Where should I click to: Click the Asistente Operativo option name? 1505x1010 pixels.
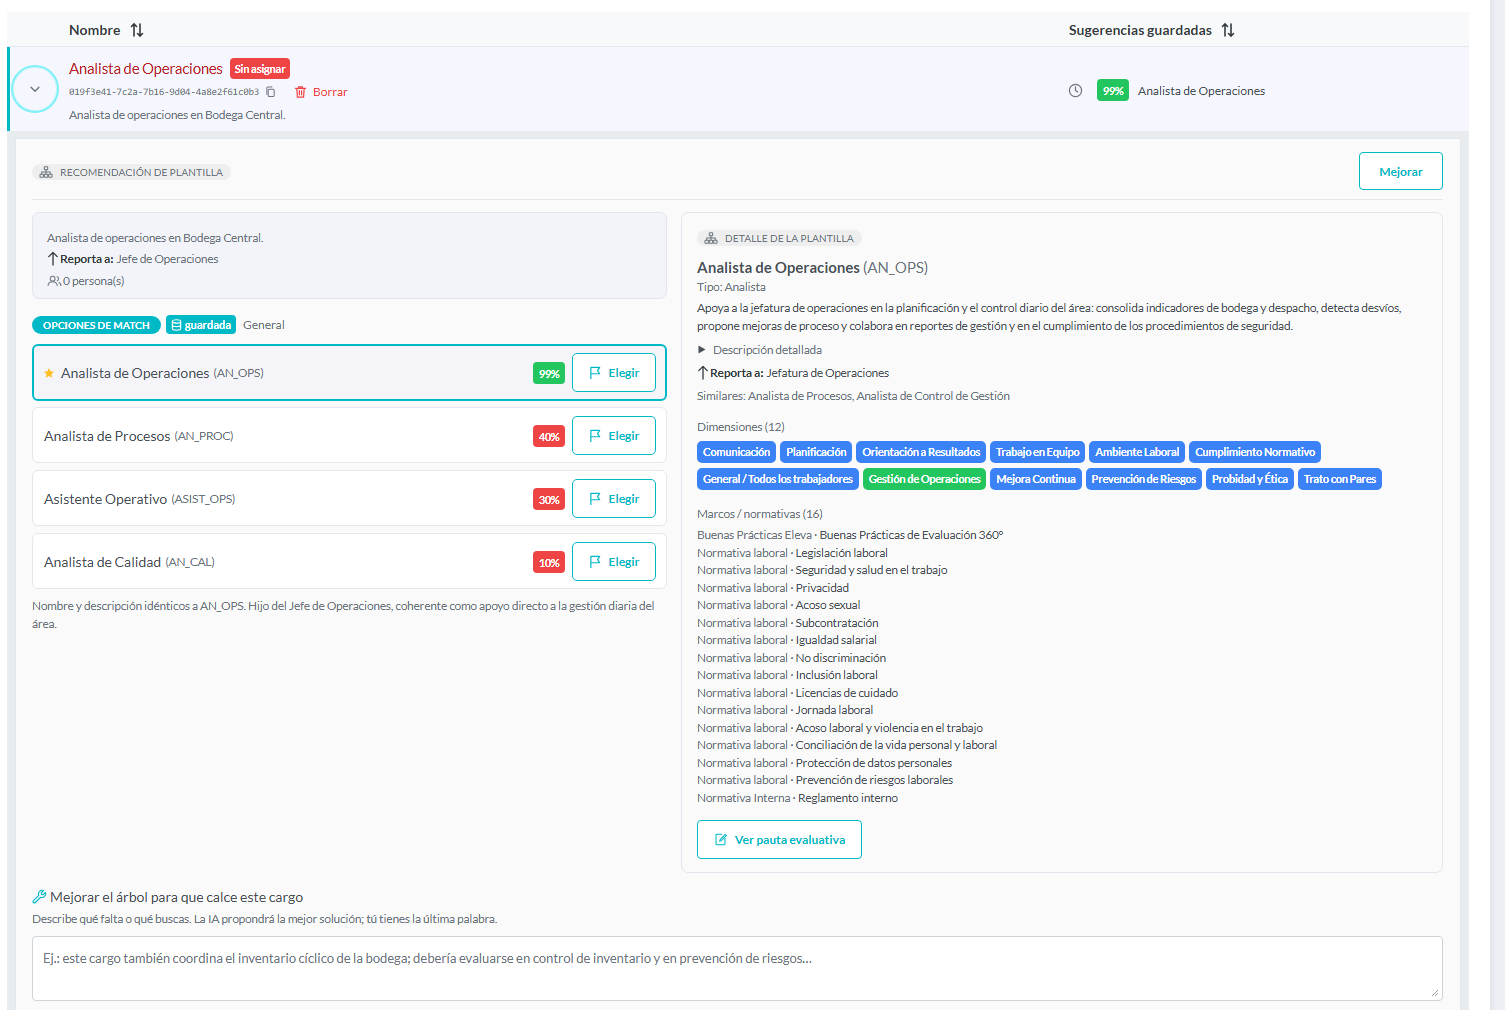tap(105, 499)
